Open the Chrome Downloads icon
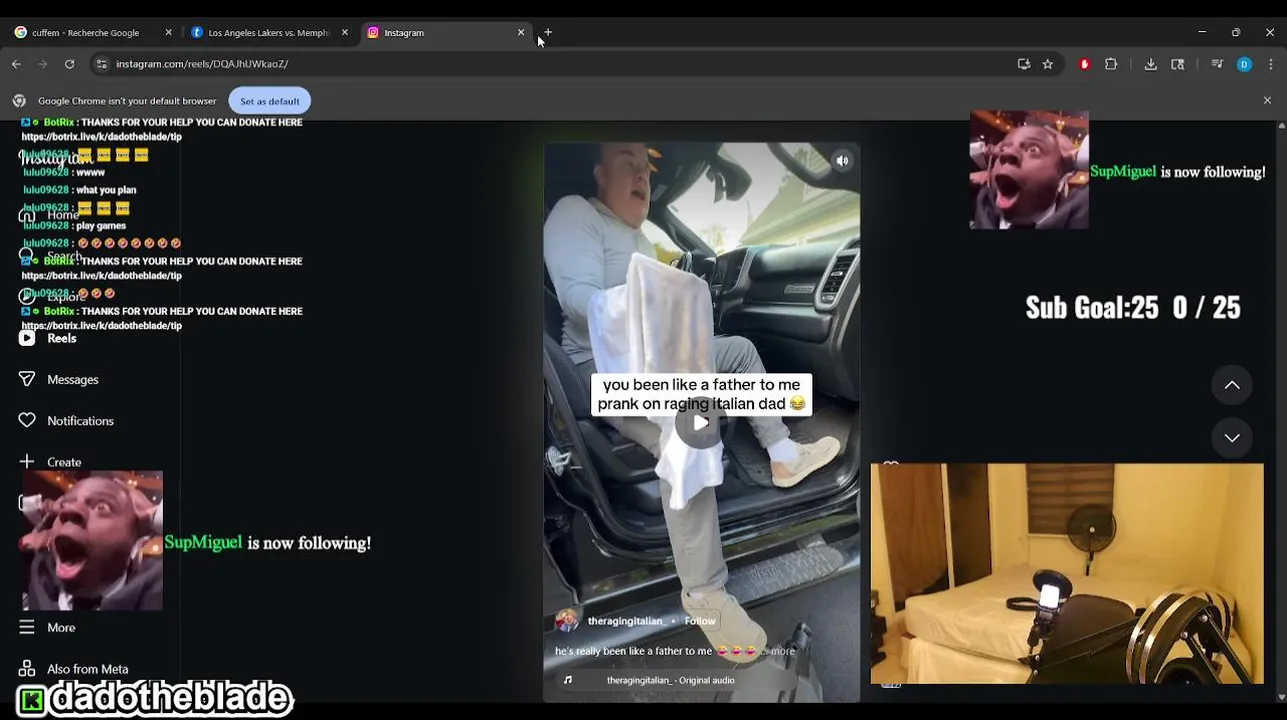Viewport: 1287px width, 720px height. click(x=1151, y=64)
